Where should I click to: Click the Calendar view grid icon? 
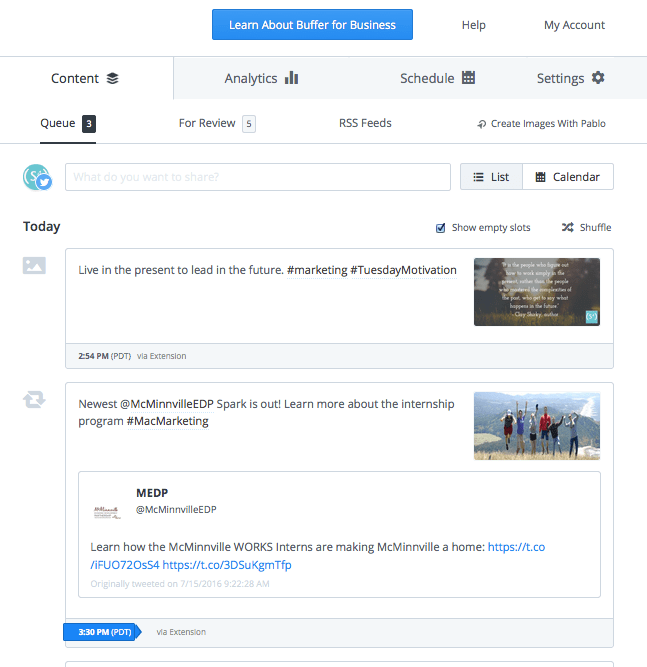pyautogui.click(x=540, y=177)
